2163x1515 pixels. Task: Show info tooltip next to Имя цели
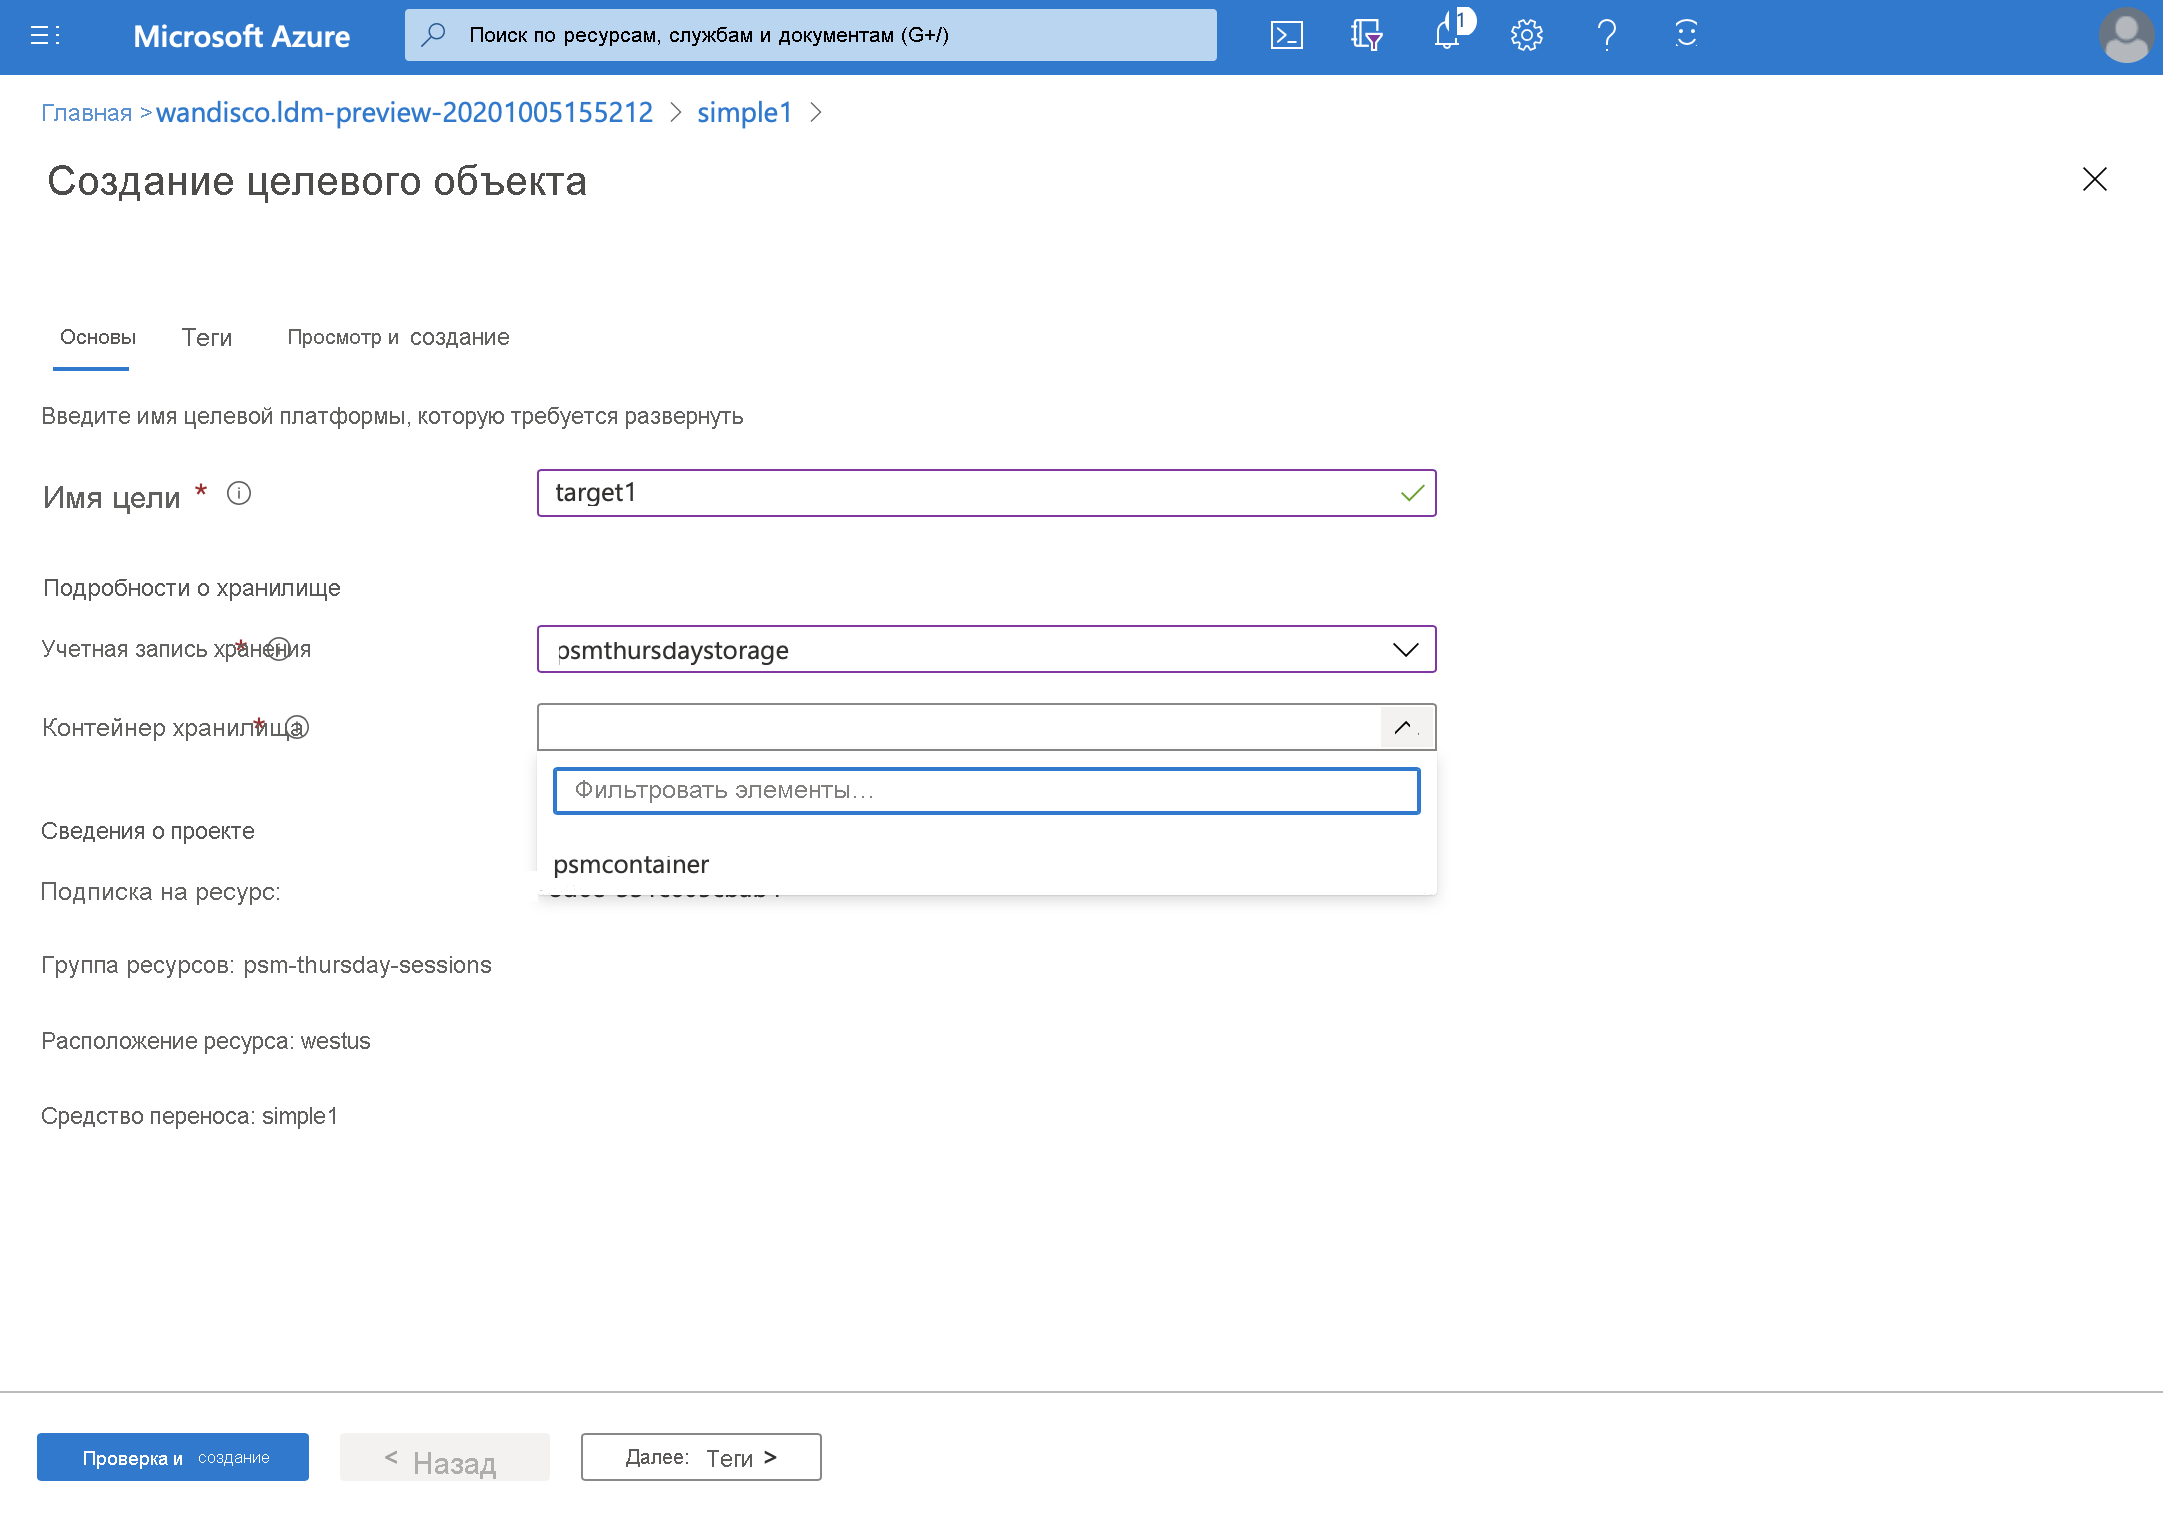(239, 493)
